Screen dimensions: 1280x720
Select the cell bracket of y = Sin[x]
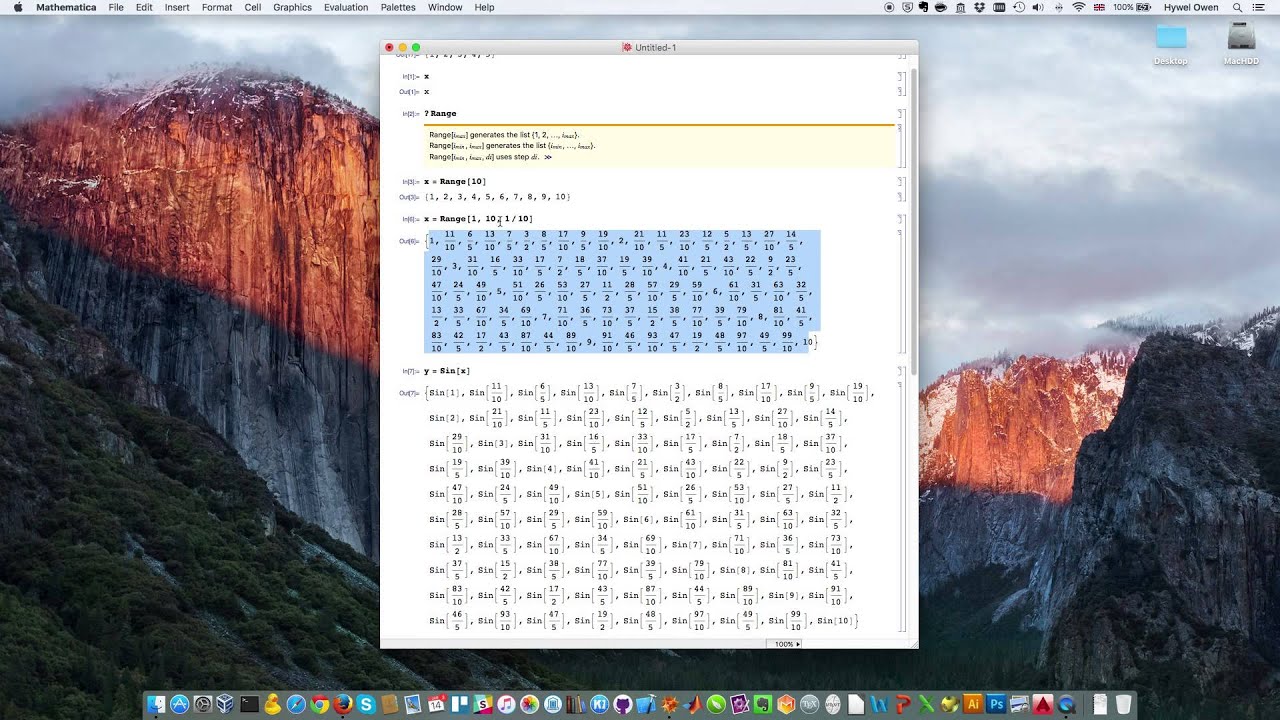[x=900, y=371]
